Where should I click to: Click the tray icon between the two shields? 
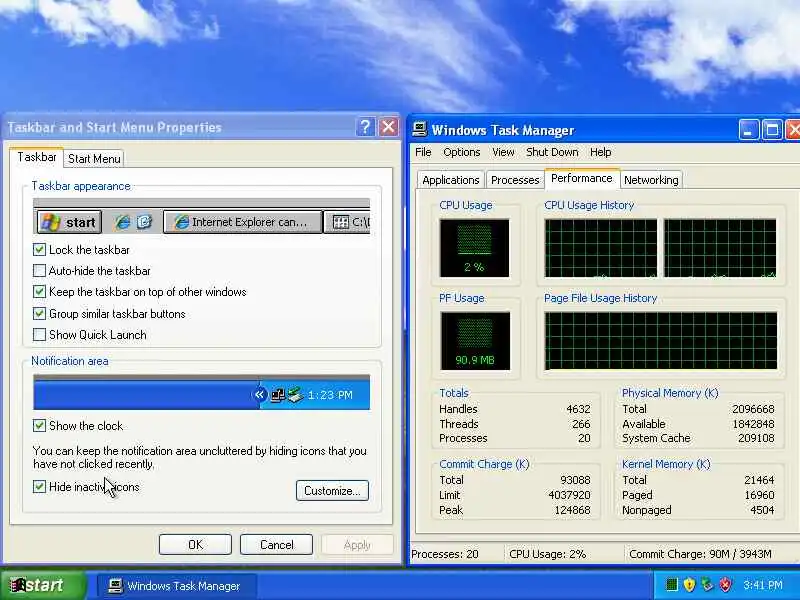click(x=707, y=585)
